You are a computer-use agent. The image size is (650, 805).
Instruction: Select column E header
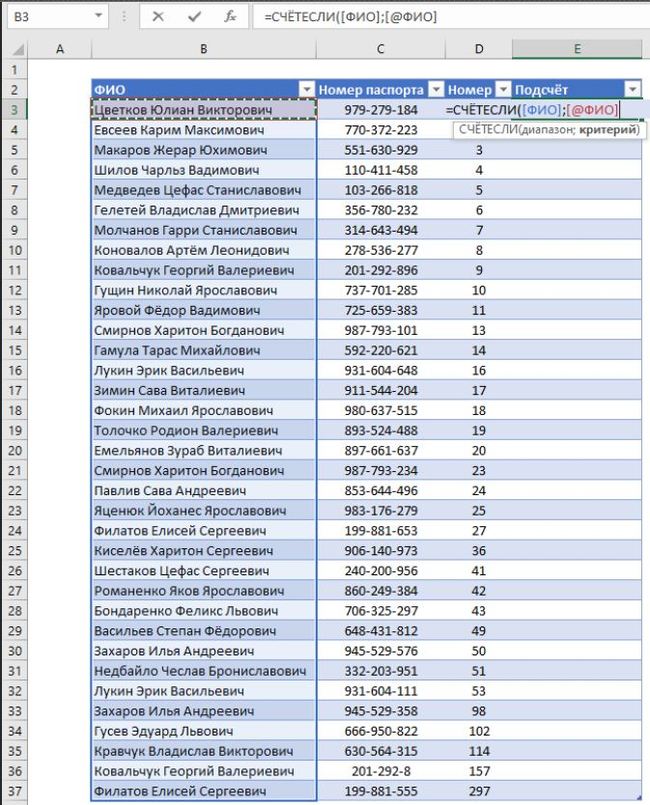pyautogui.click(x=577, y=49)
